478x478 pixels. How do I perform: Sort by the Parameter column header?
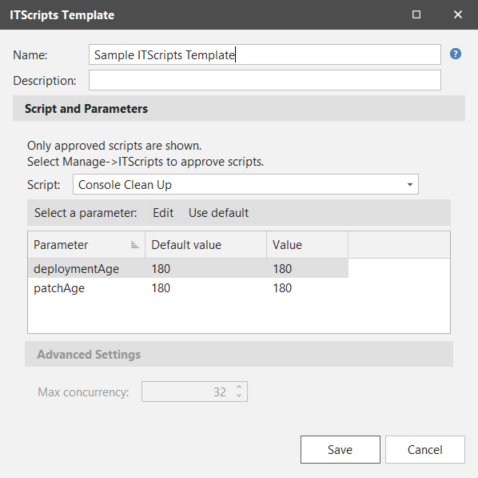[86, 245]
